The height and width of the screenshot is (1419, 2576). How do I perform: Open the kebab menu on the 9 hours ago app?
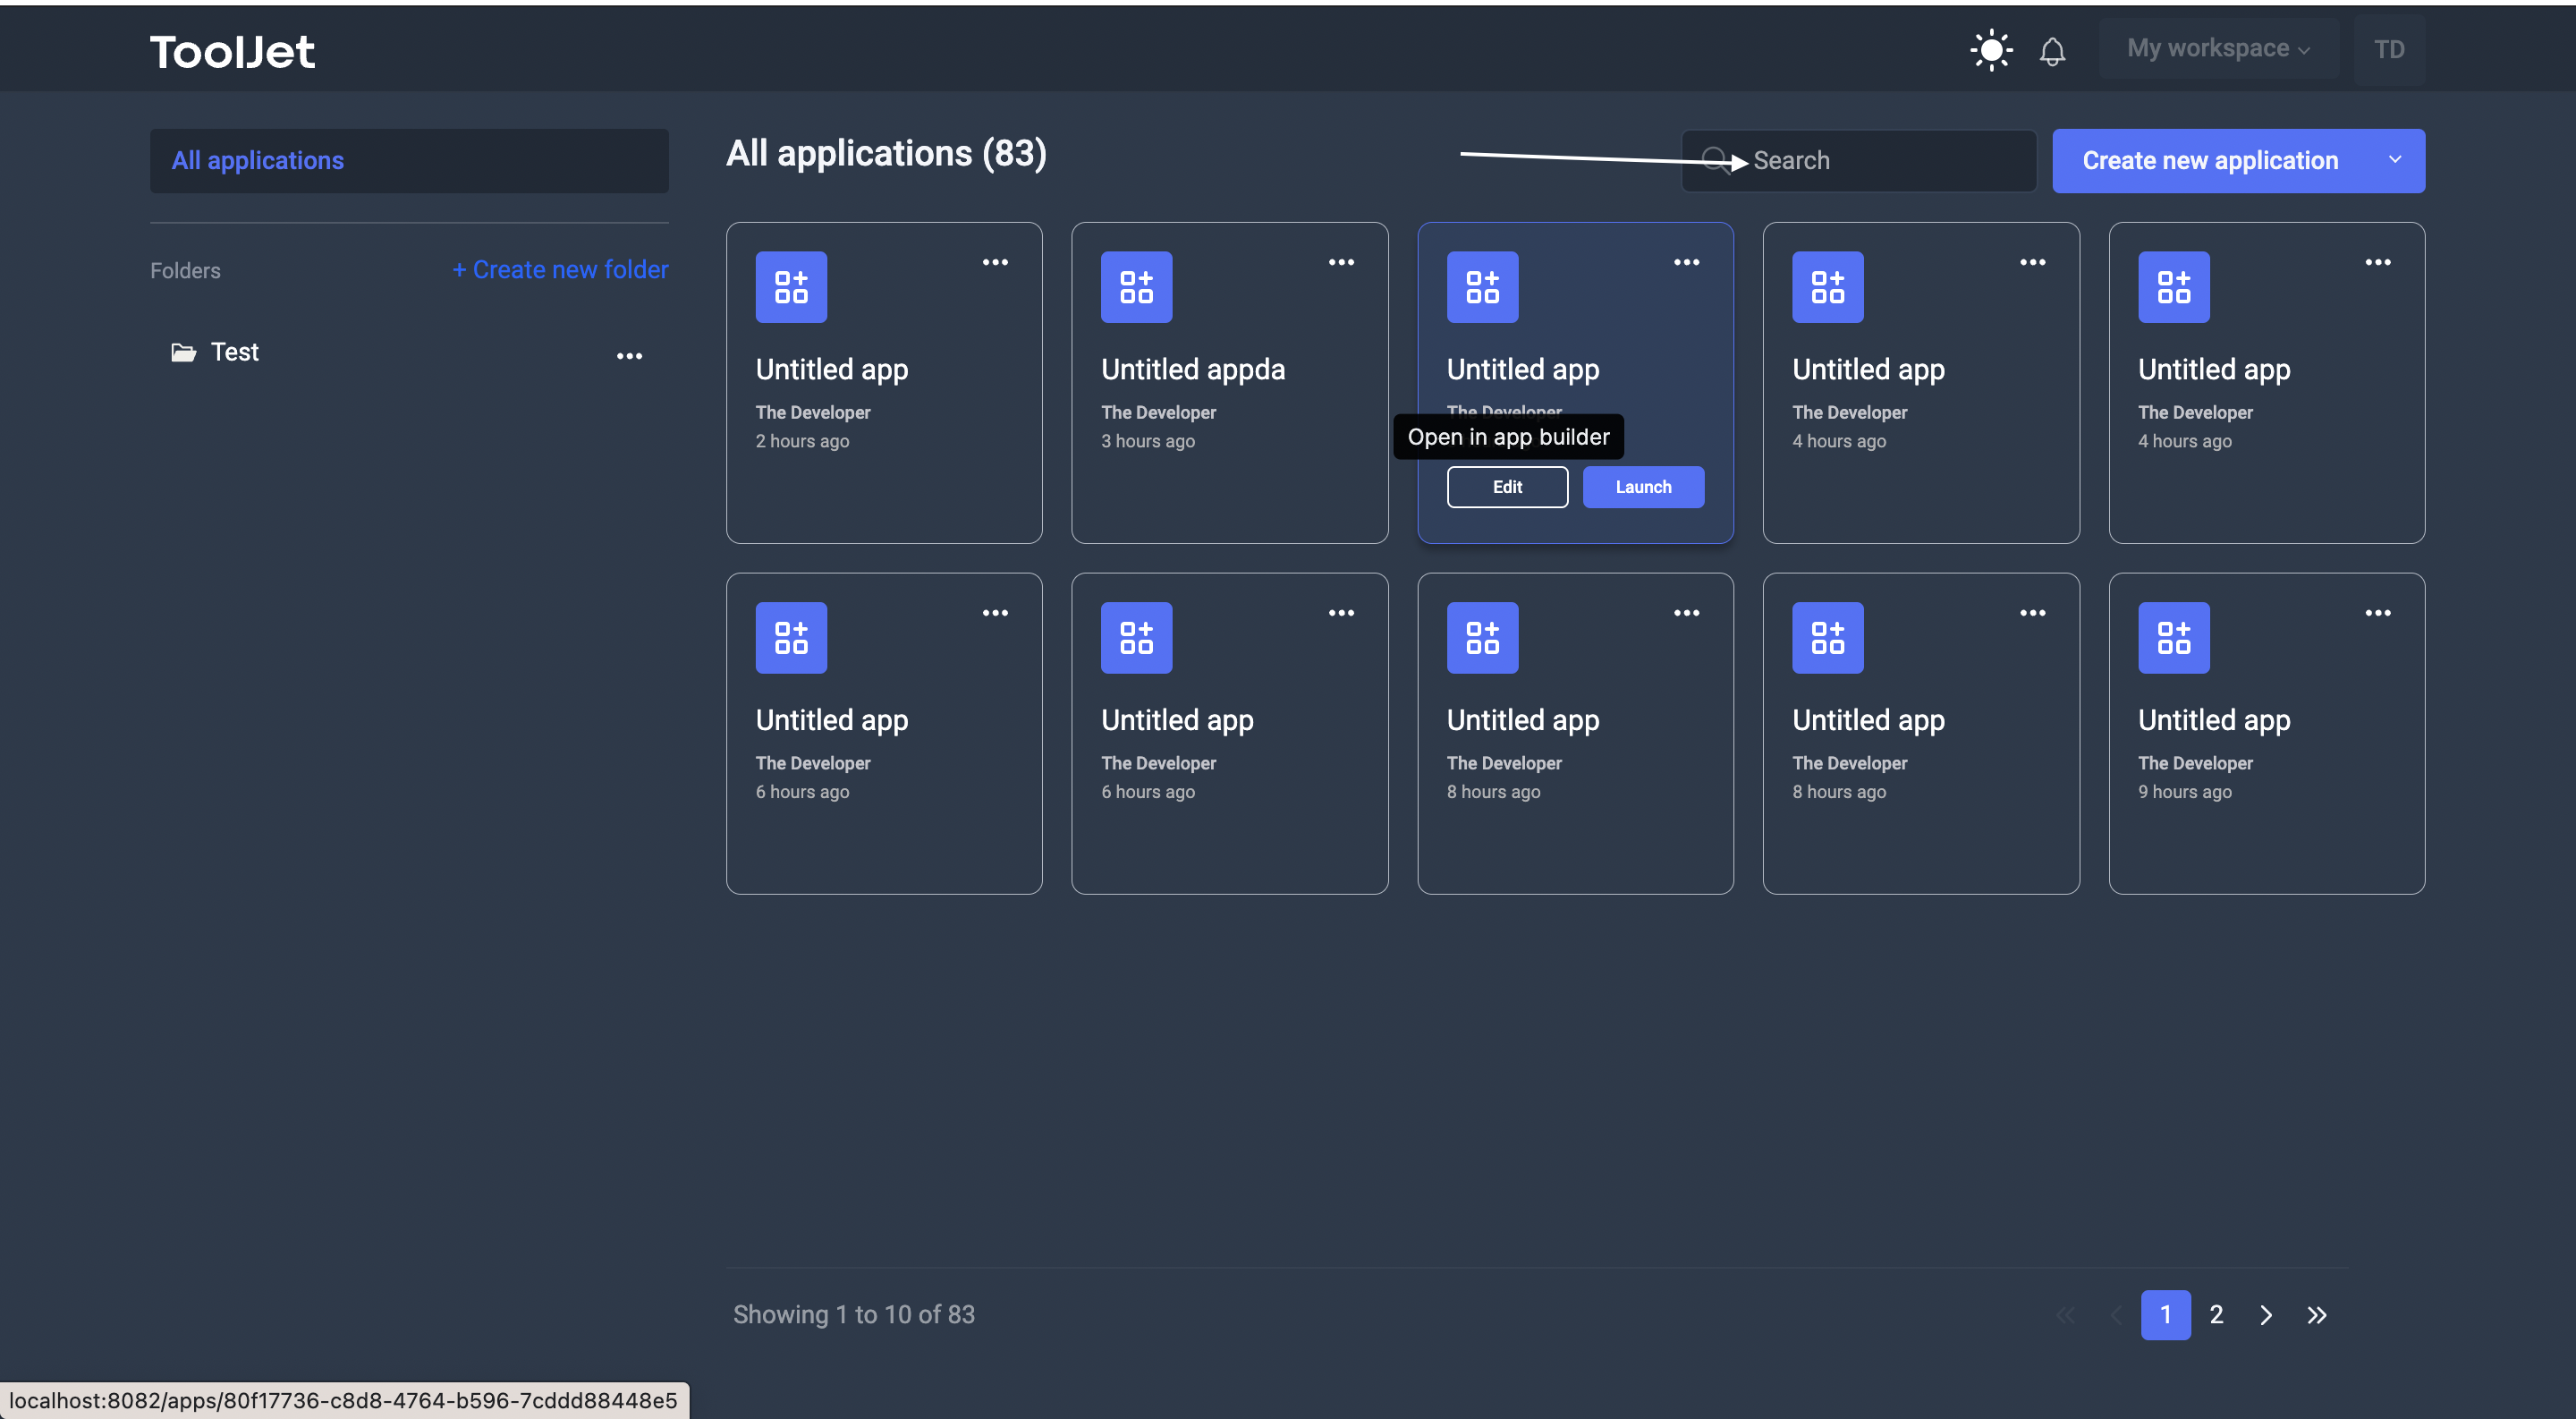[x=2379, y=612]
